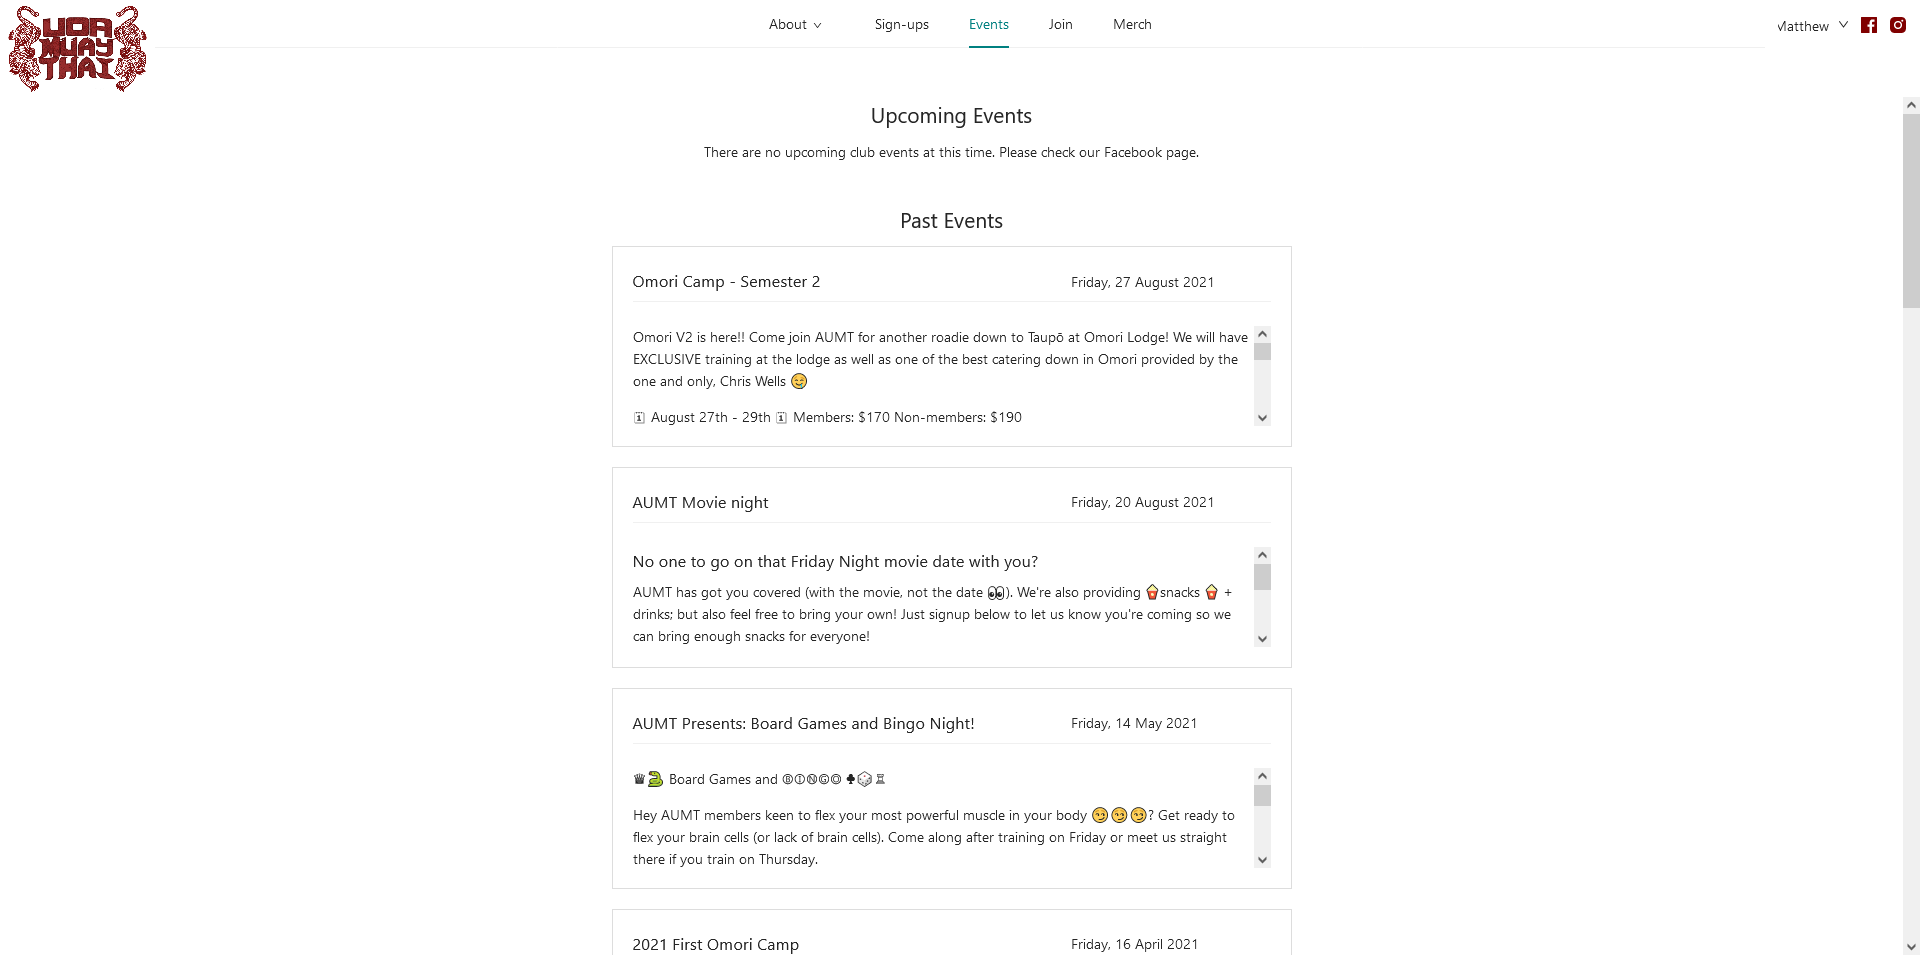1920x955 pixels.
Task: Select the Events tab
Action: pos(988,24)
